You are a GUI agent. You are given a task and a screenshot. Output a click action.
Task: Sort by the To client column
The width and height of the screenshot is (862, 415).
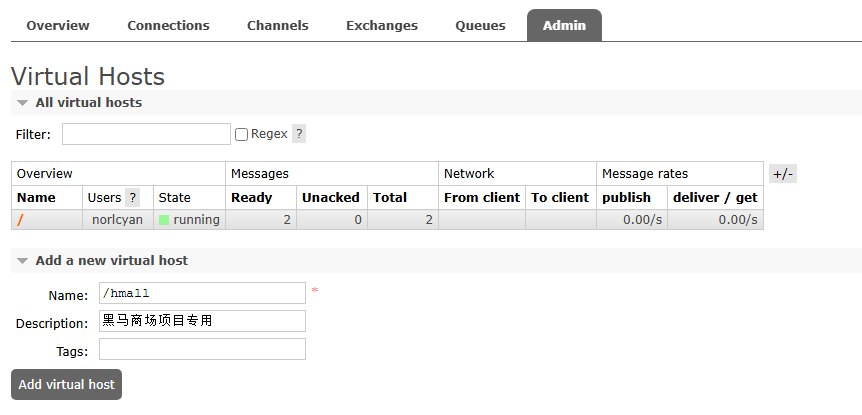(560, 197)
